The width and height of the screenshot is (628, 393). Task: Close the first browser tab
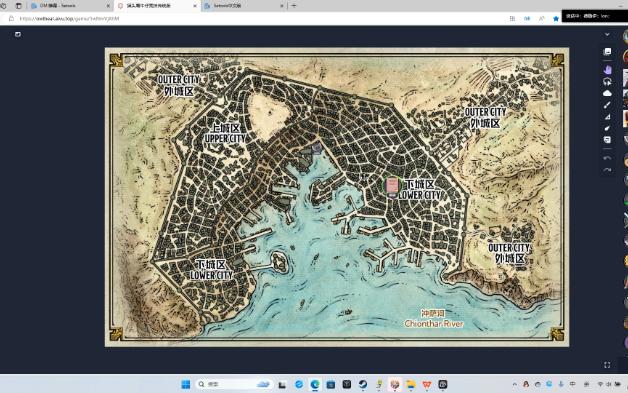pos(108,6)
